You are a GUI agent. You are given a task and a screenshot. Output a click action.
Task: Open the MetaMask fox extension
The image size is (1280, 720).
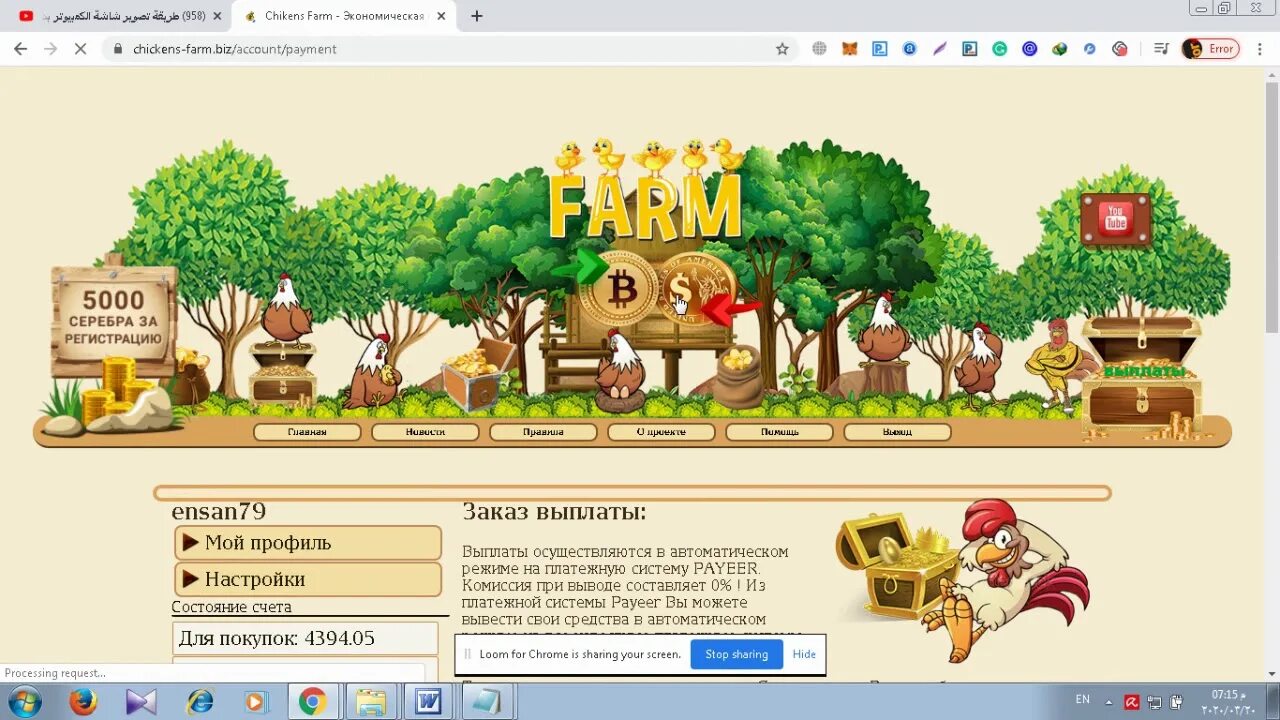click(x=849, y=48)
